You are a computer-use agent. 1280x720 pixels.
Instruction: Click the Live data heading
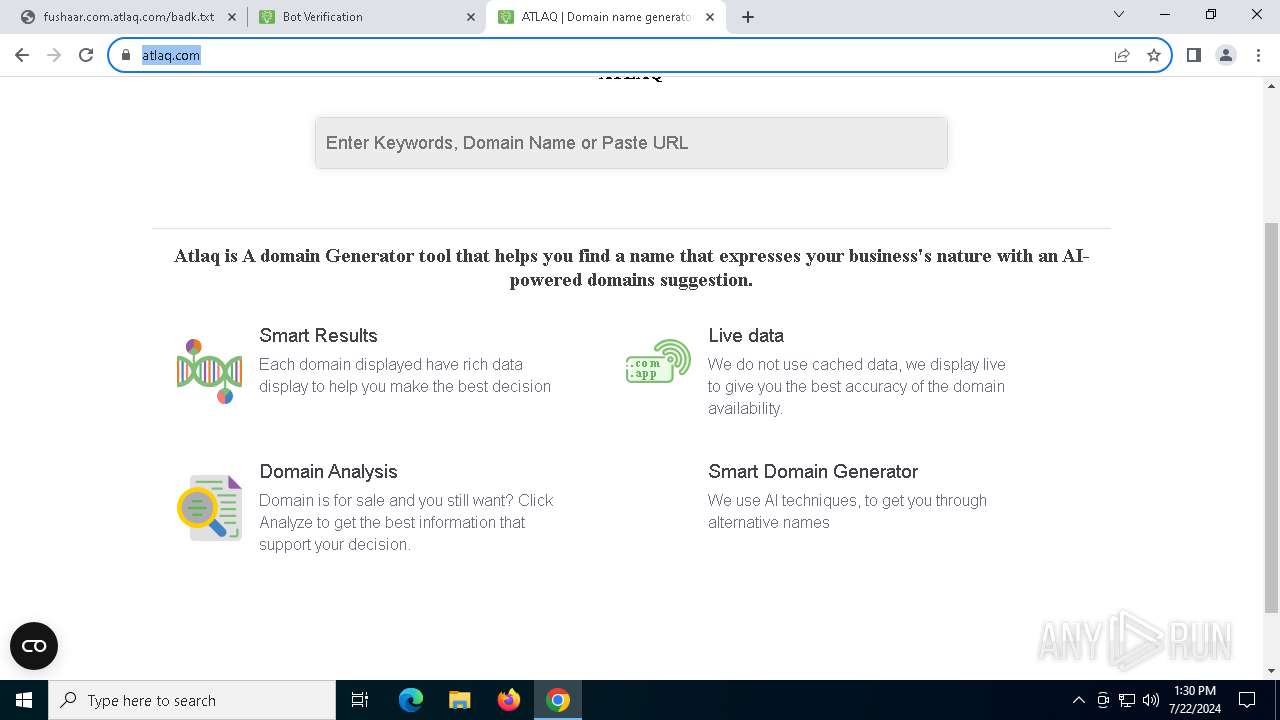coord(746,336)
